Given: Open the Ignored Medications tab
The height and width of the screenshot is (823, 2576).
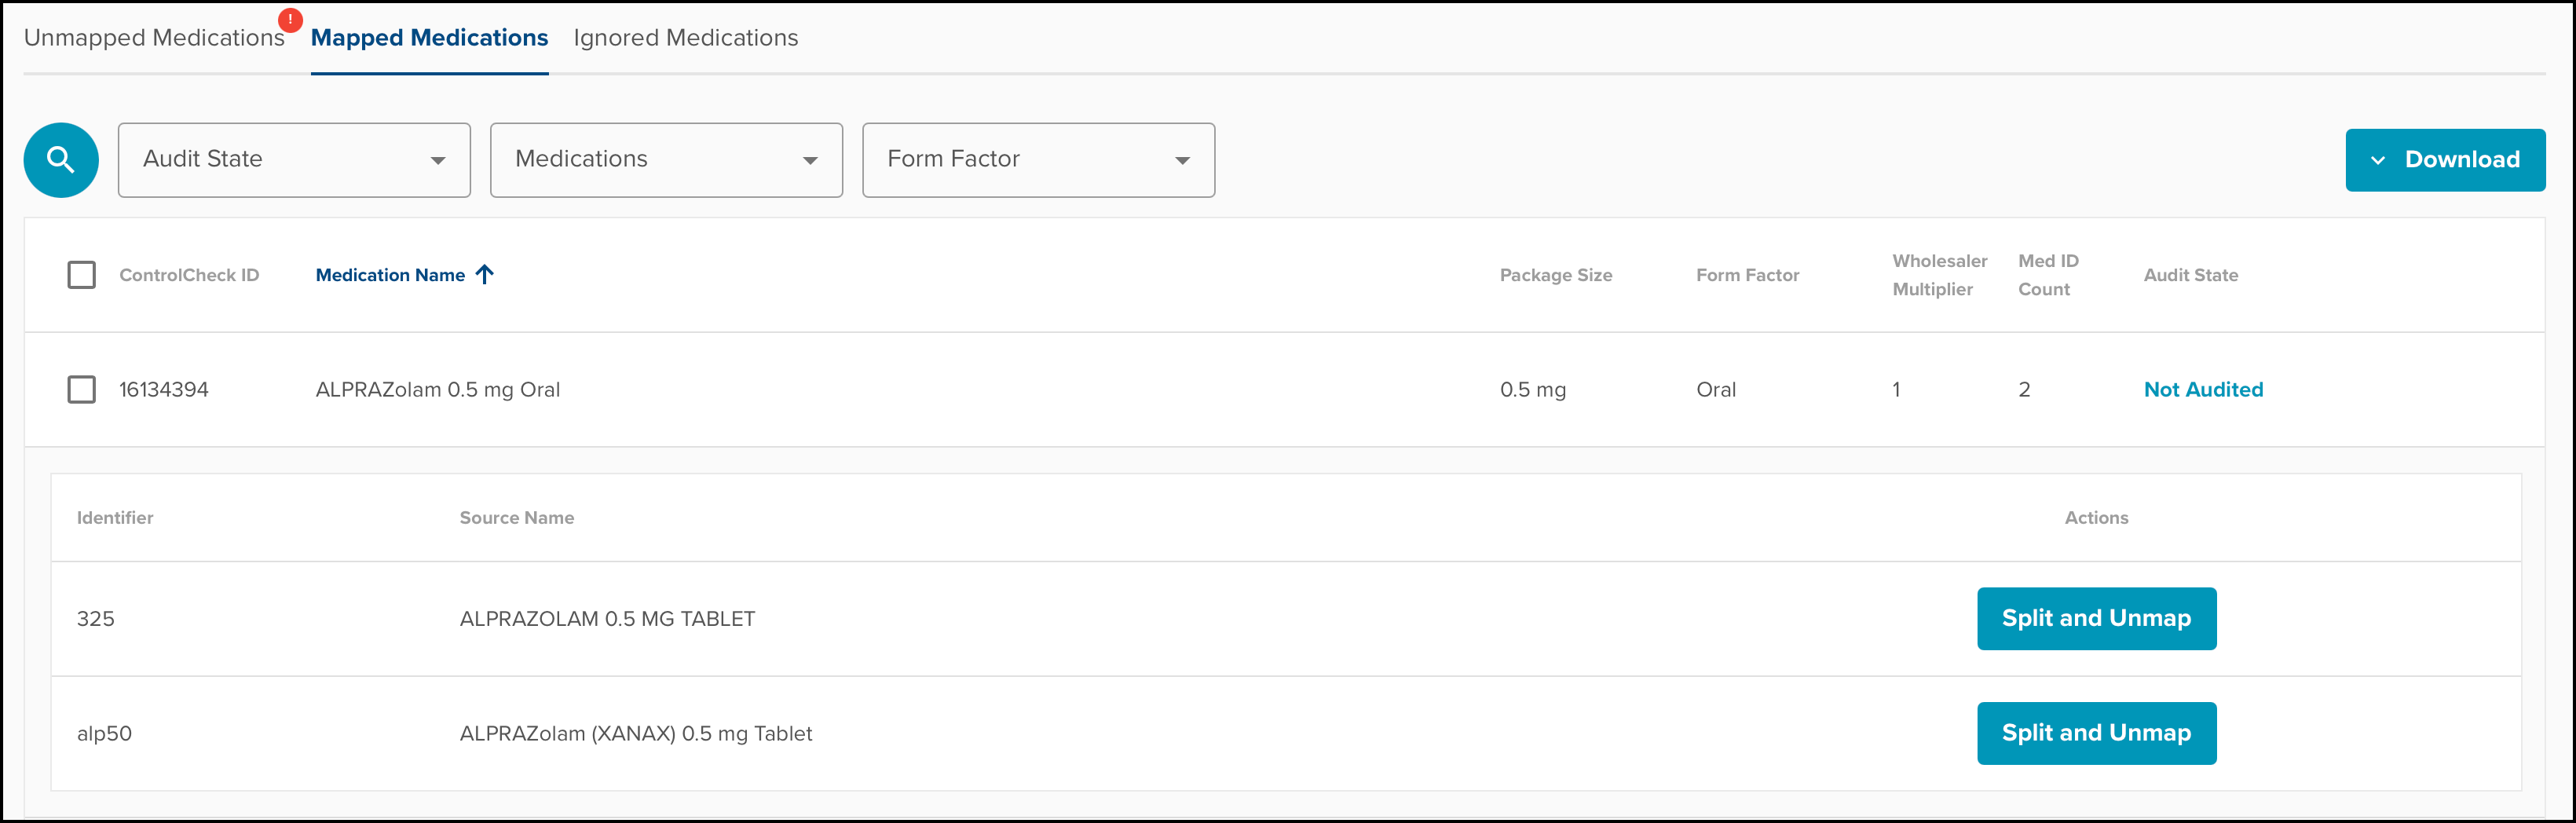Looking at the screenshot, I should (686, 38).
